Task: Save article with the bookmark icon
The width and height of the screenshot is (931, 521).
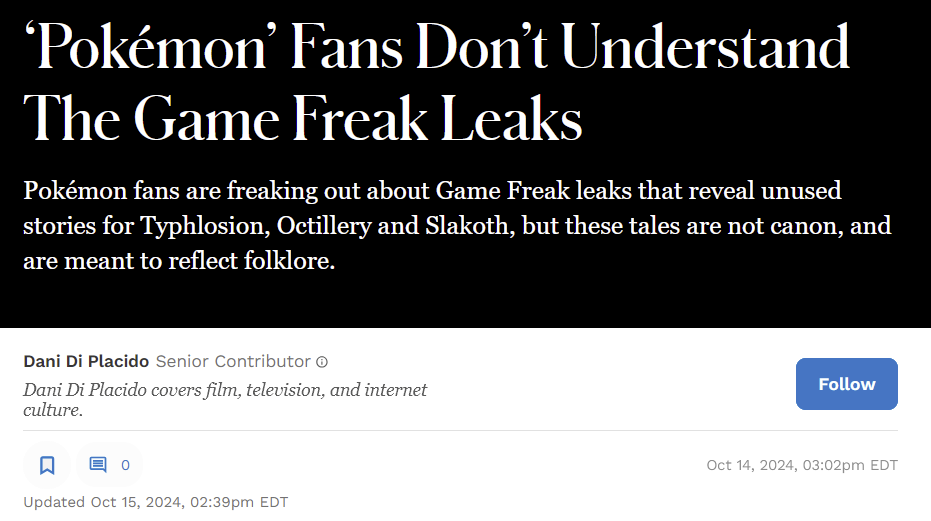Action: pos(47,465)
